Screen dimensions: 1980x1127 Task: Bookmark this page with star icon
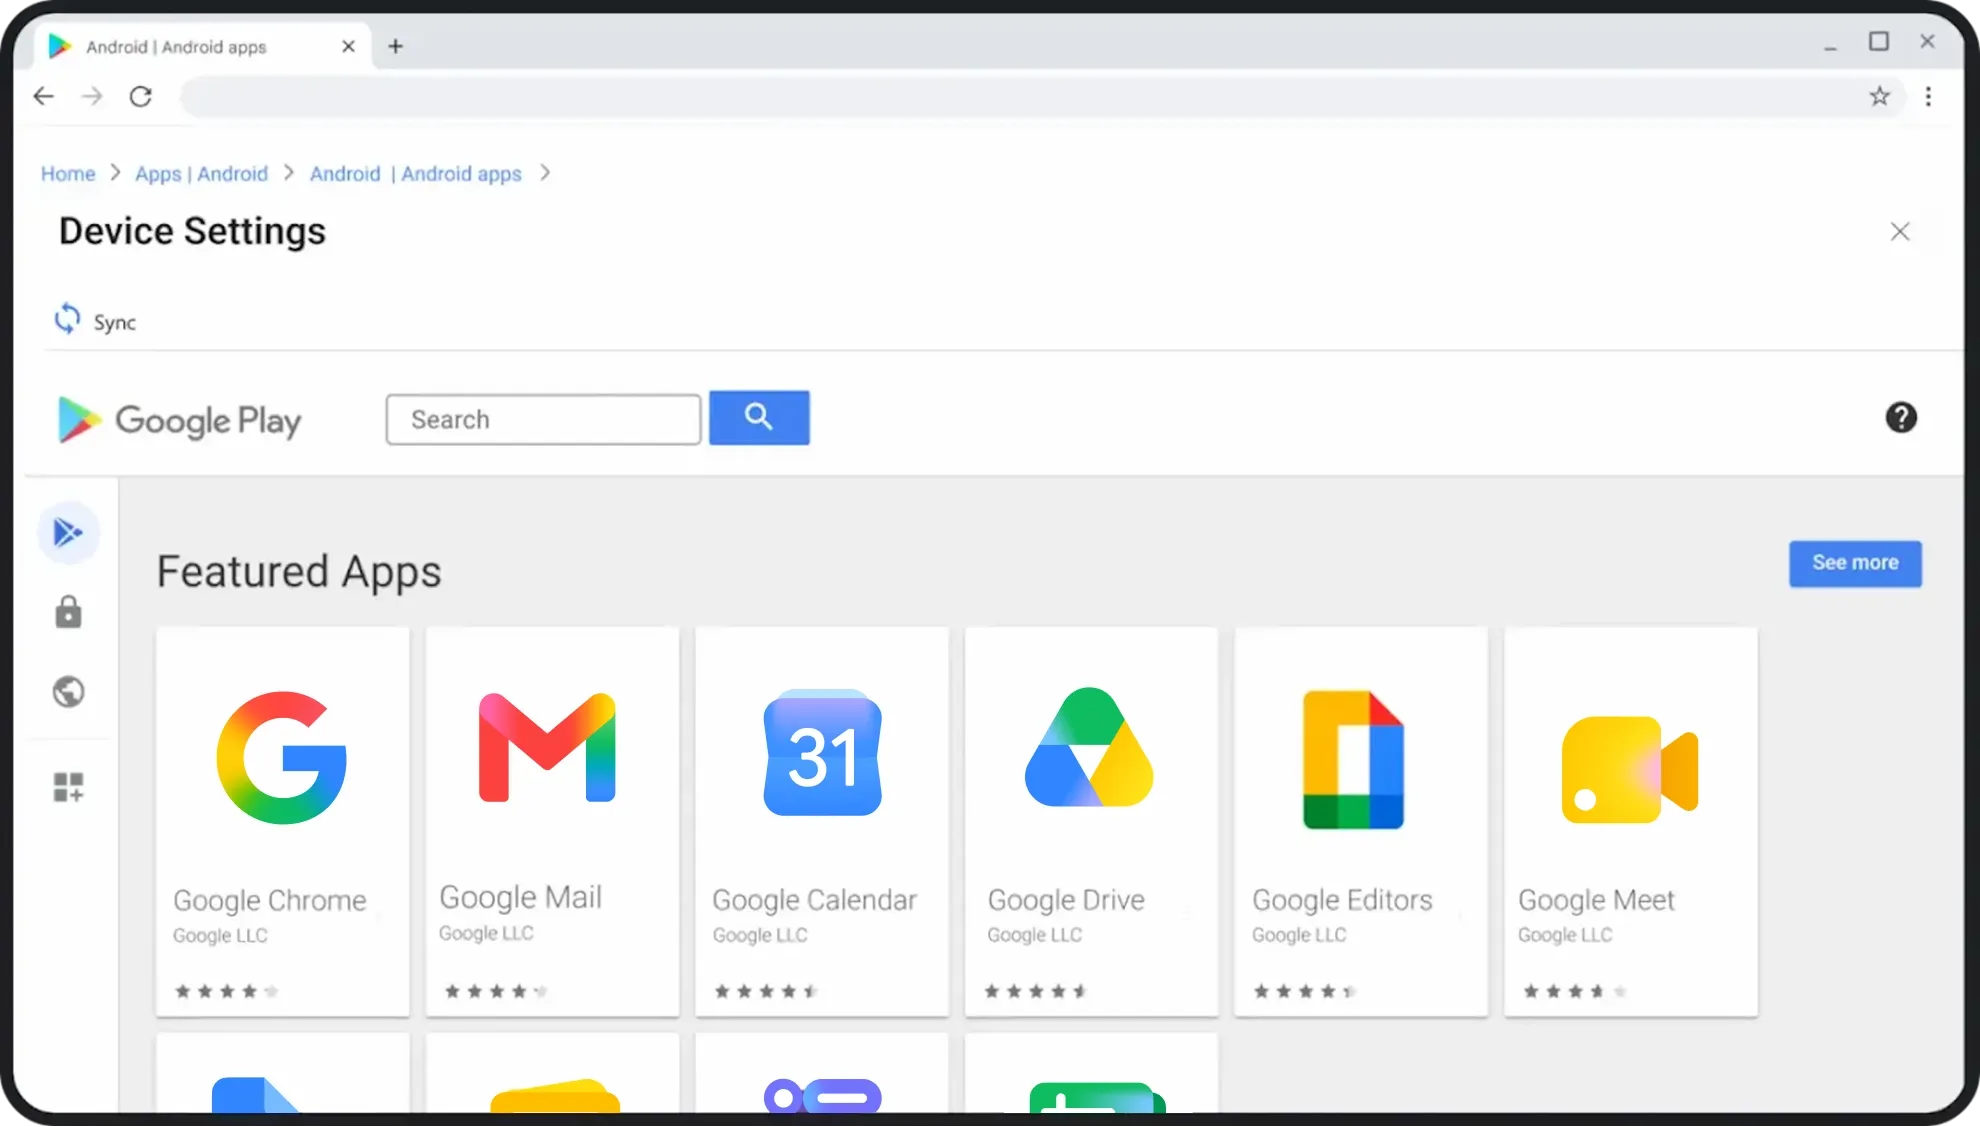click(1880, 97)
